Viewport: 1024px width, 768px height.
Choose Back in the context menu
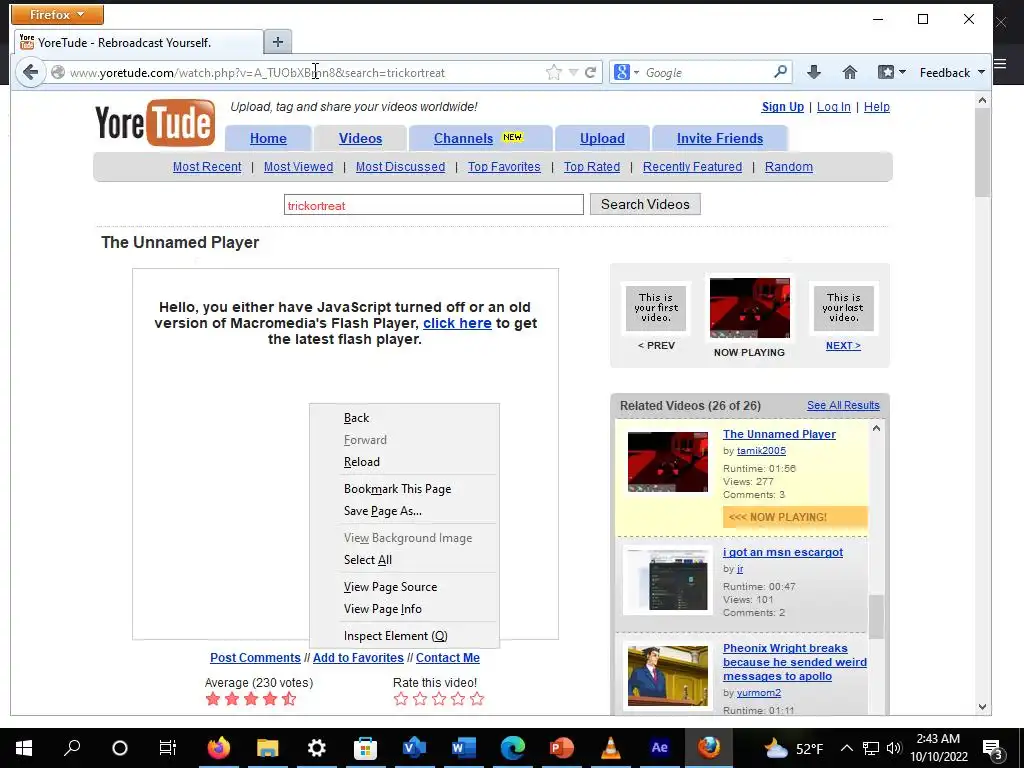click(404, 418)
